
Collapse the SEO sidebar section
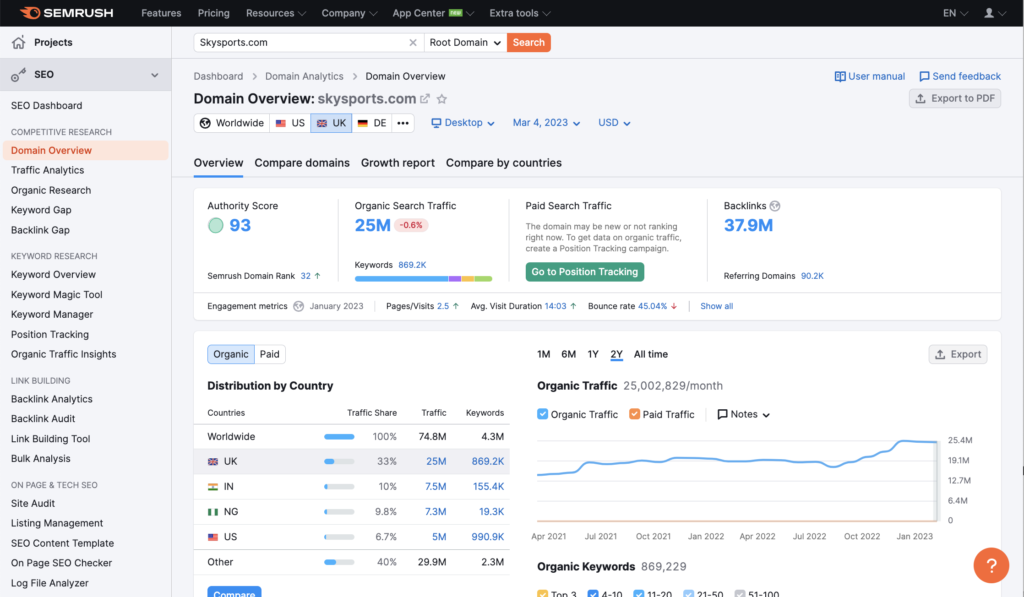pos(155,74)
